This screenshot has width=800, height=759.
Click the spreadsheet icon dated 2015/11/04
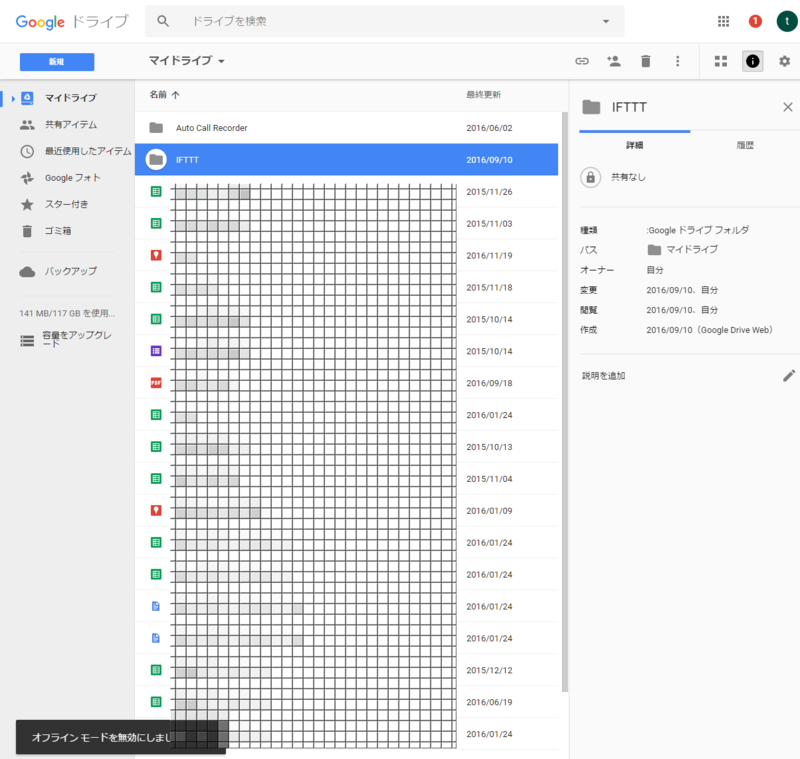pyautogui.click(x=156, y=478)
